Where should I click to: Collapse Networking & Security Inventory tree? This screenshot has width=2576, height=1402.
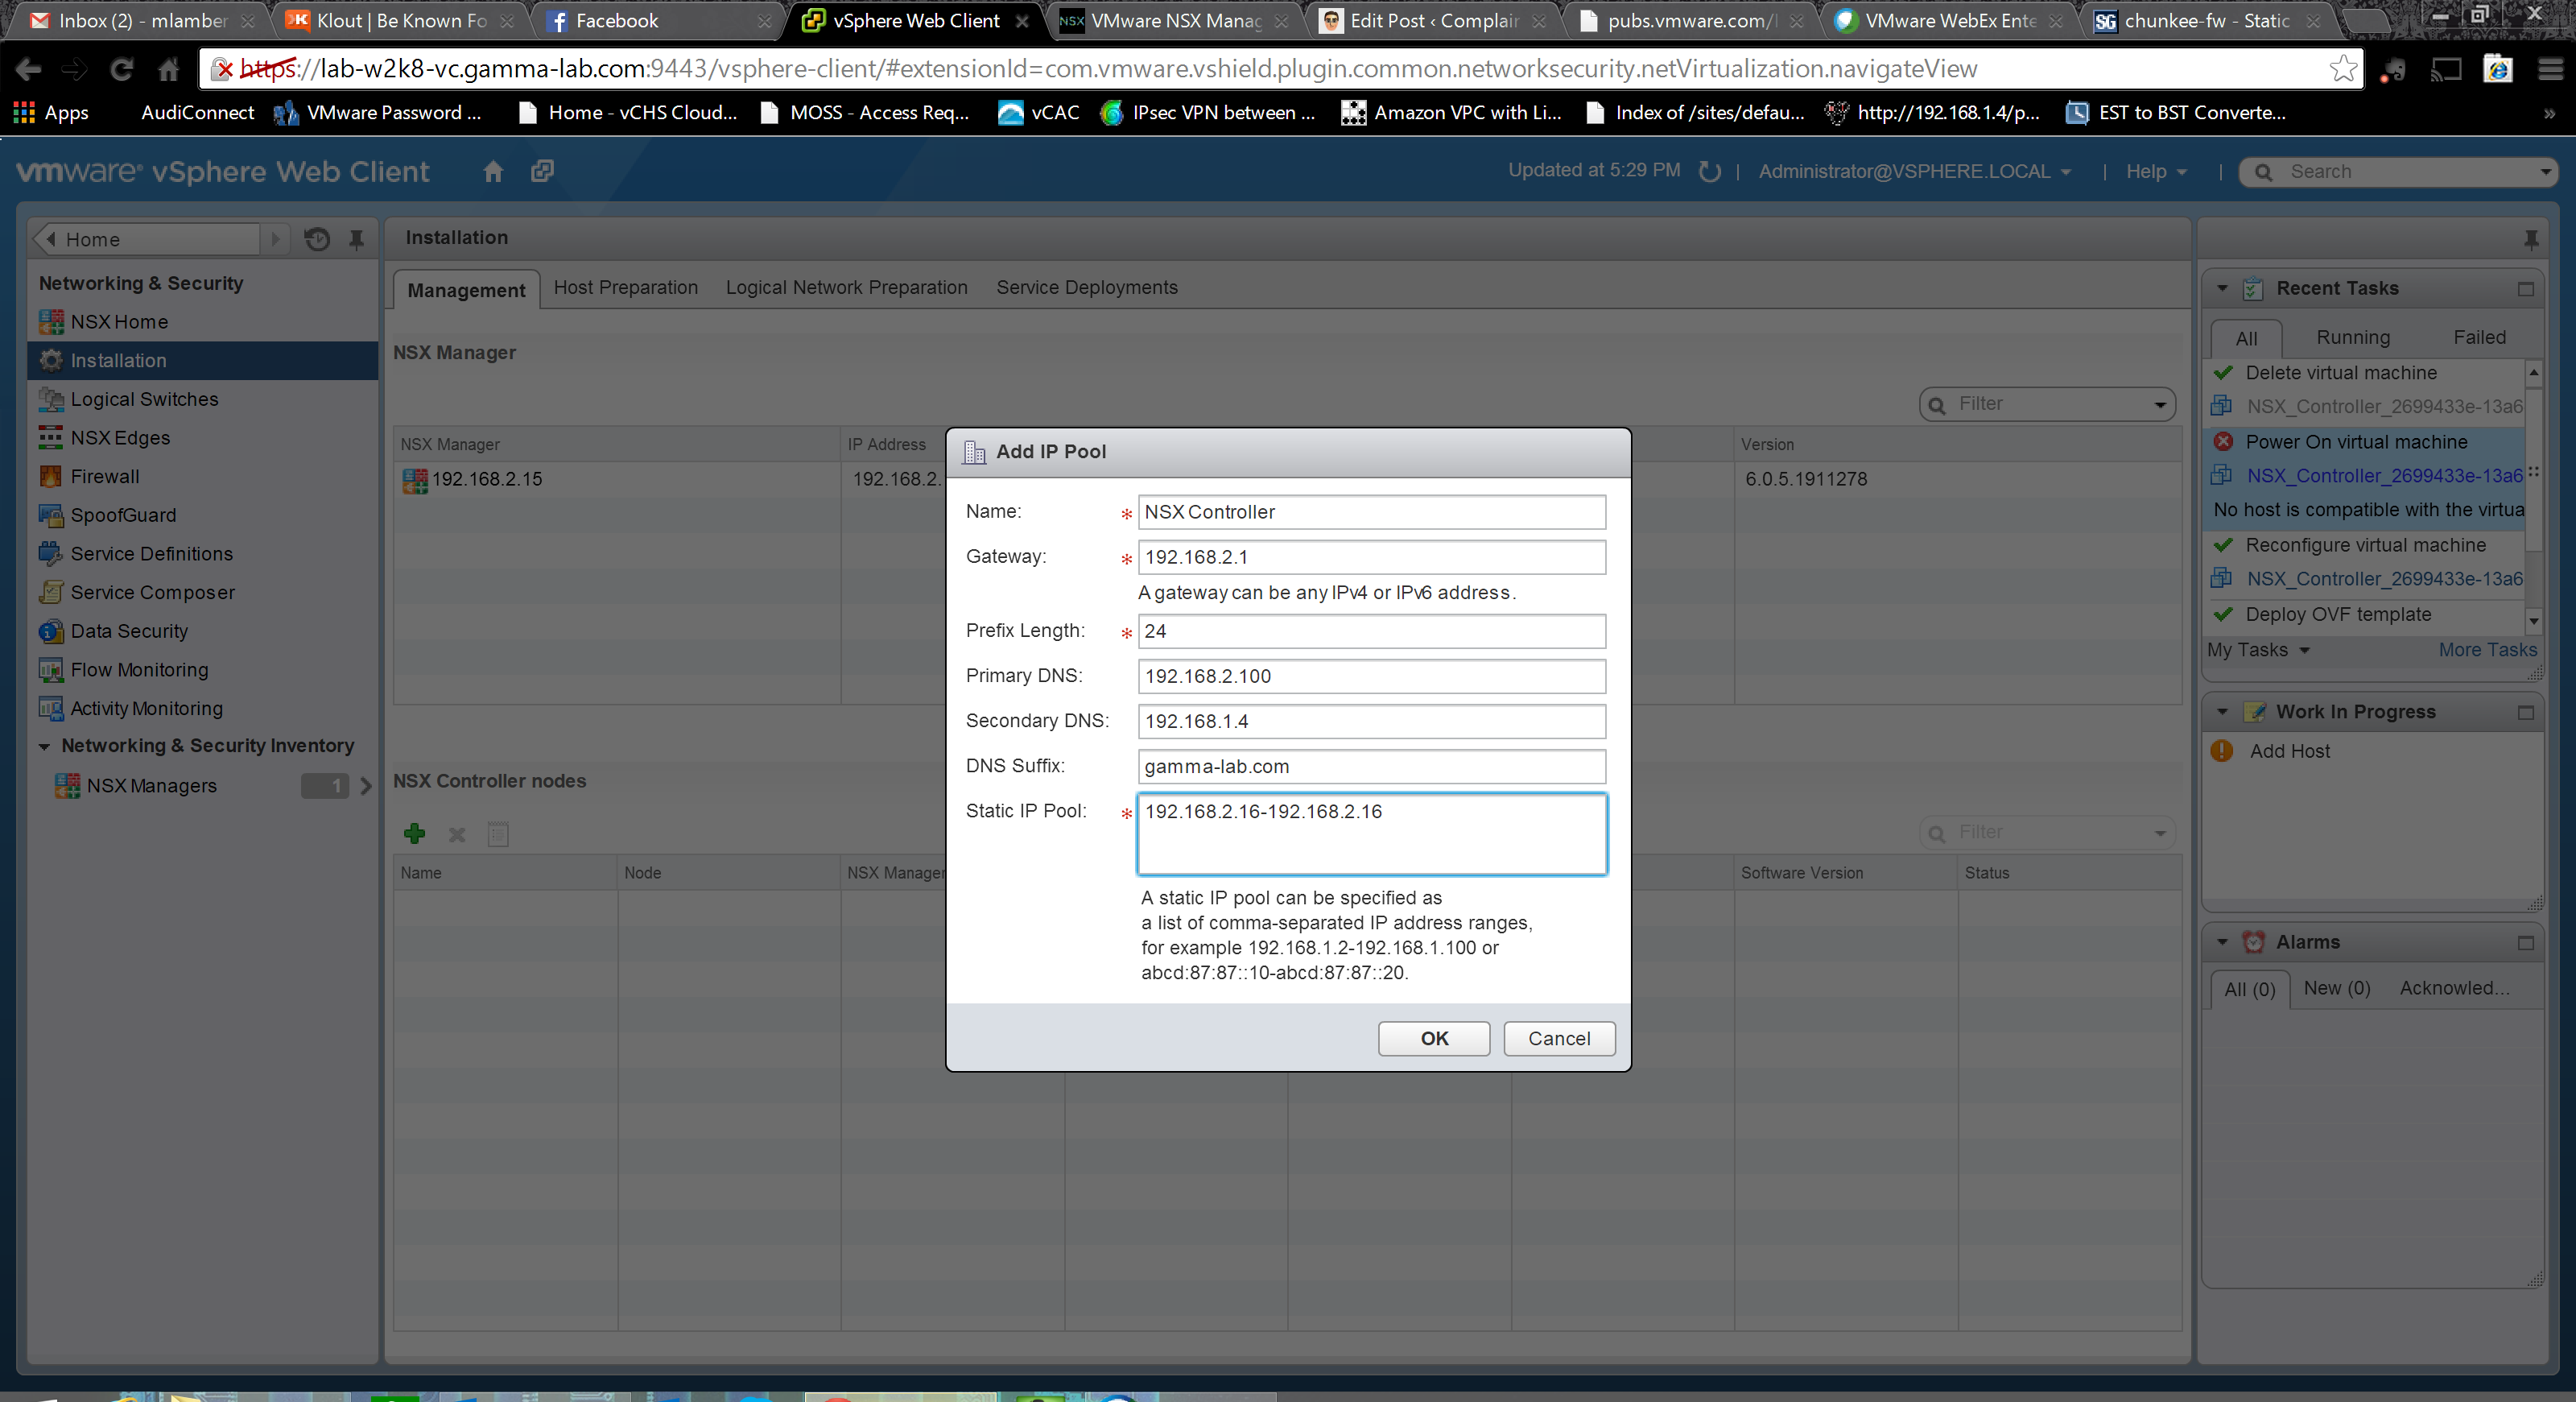pyautogui.click(x=44, y=746)
